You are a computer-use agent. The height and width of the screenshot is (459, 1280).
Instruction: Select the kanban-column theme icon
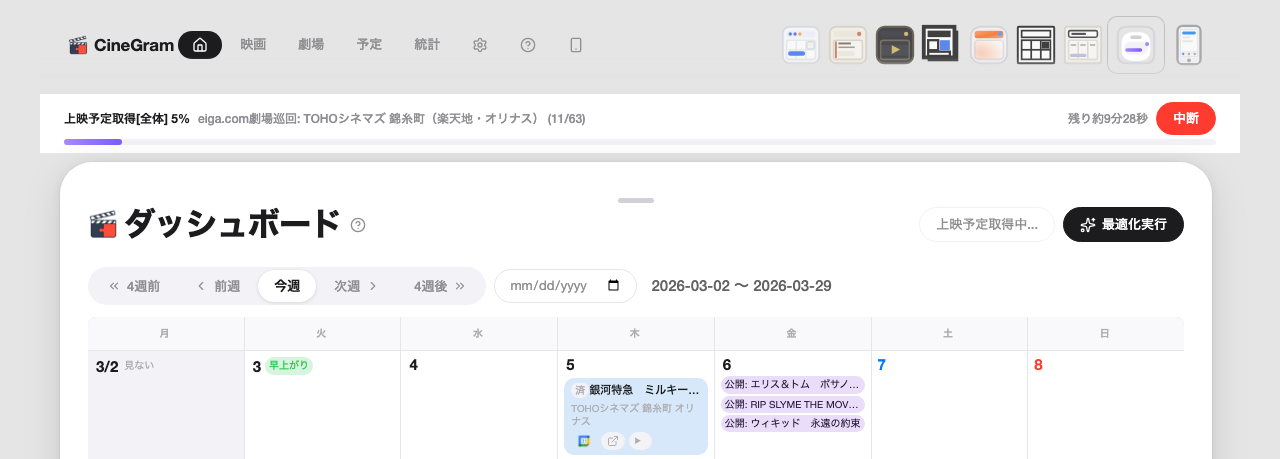pos(1083,45)
